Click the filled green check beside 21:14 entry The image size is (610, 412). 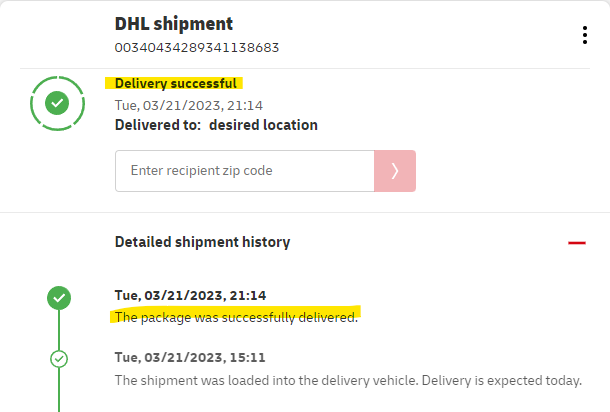[59, 297]
